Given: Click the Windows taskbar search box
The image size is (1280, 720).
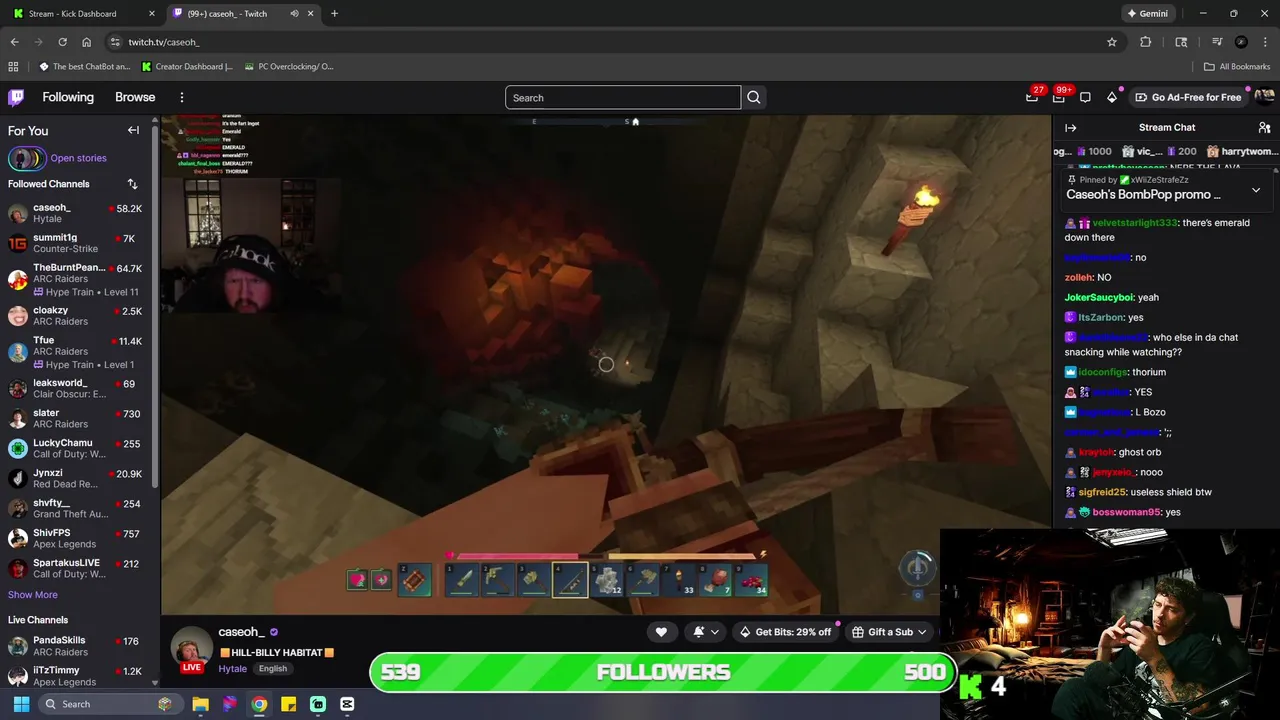Looking at the screenshot, I should (111, 704).
